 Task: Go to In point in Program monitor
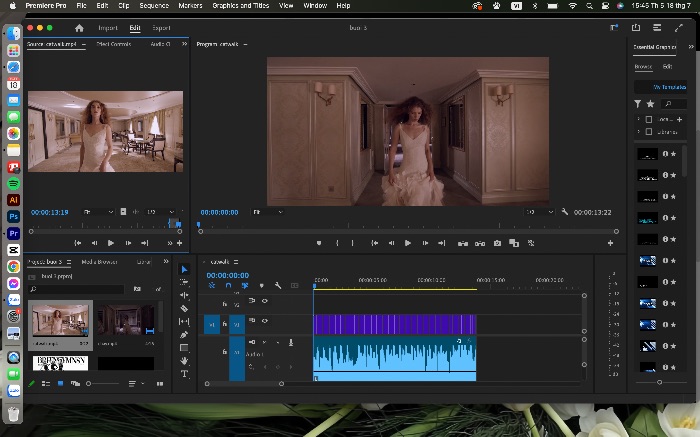coord(375,243)
